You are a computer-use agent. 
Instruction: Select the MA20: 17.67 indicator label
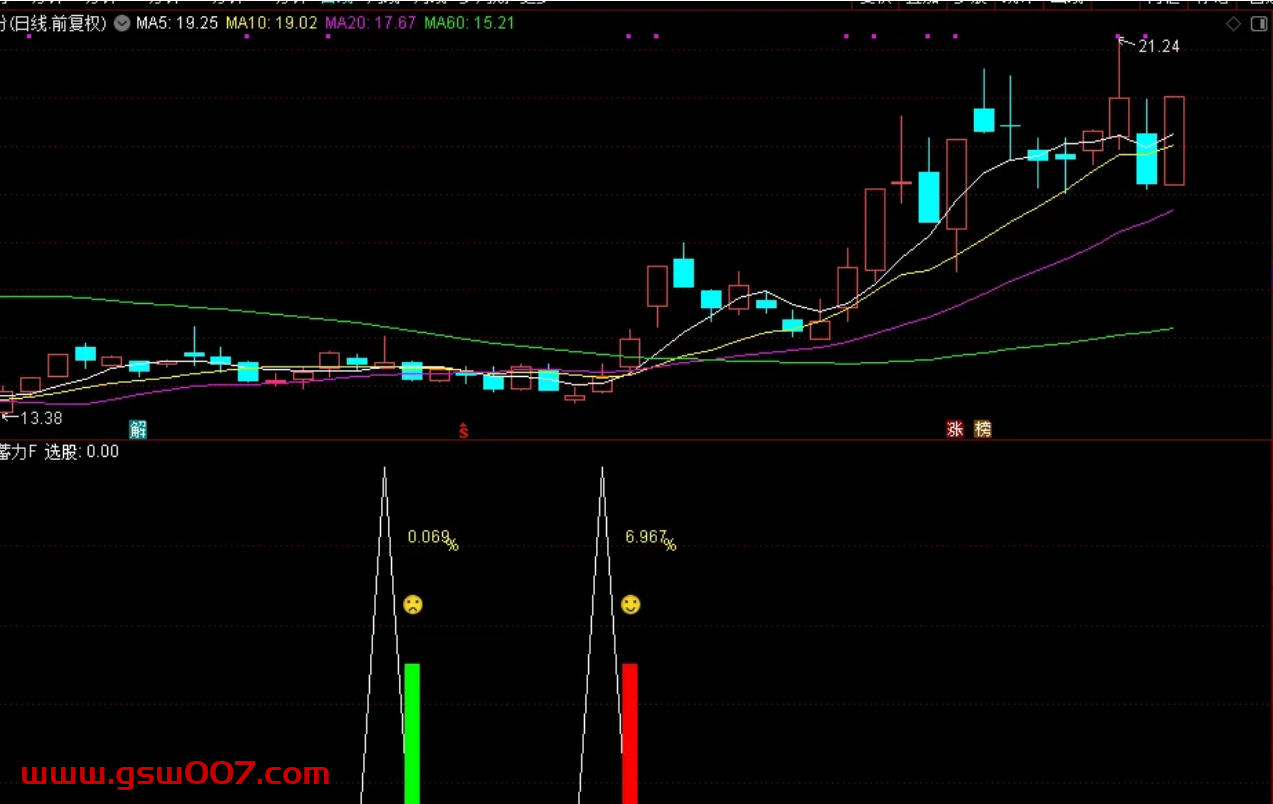pyautogui.click(x=371, y=23)
